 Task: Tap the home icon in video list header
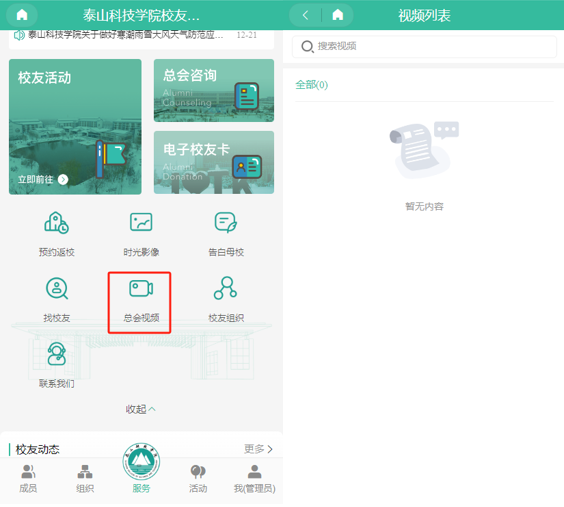click(x=337, y=15)
